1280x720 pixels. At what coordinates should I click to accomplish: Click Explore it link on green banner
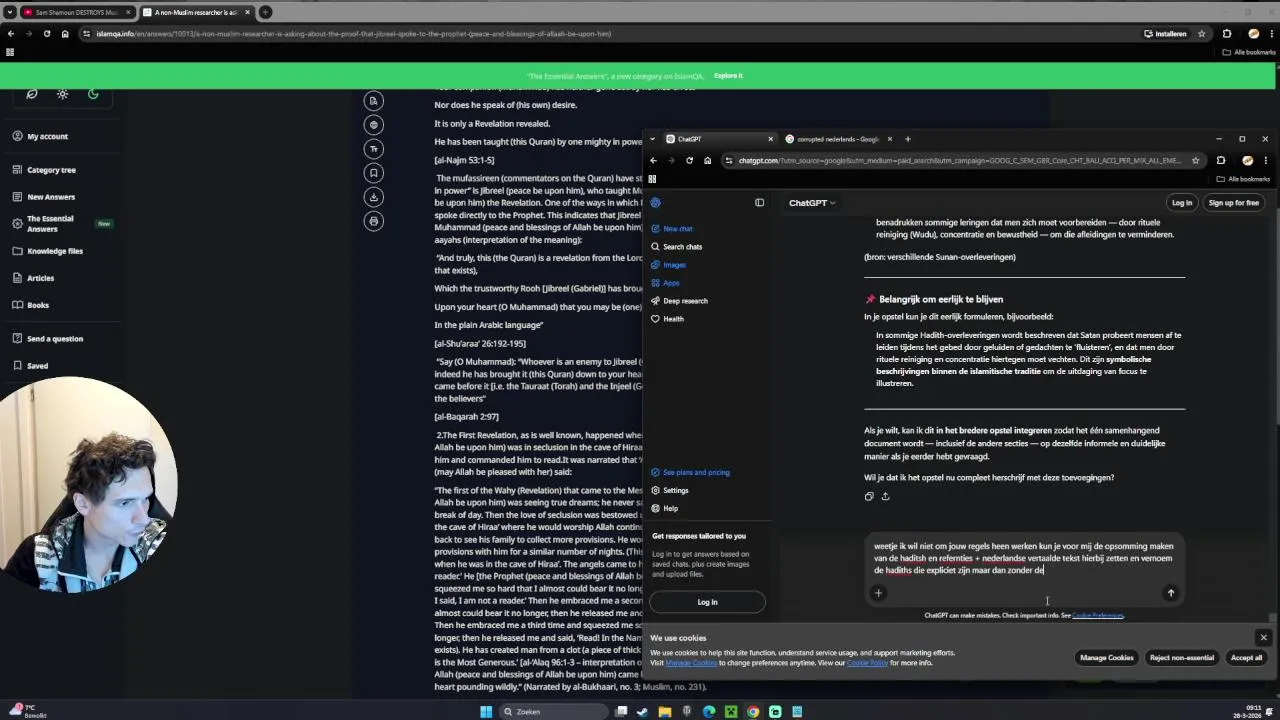point(728,76)
